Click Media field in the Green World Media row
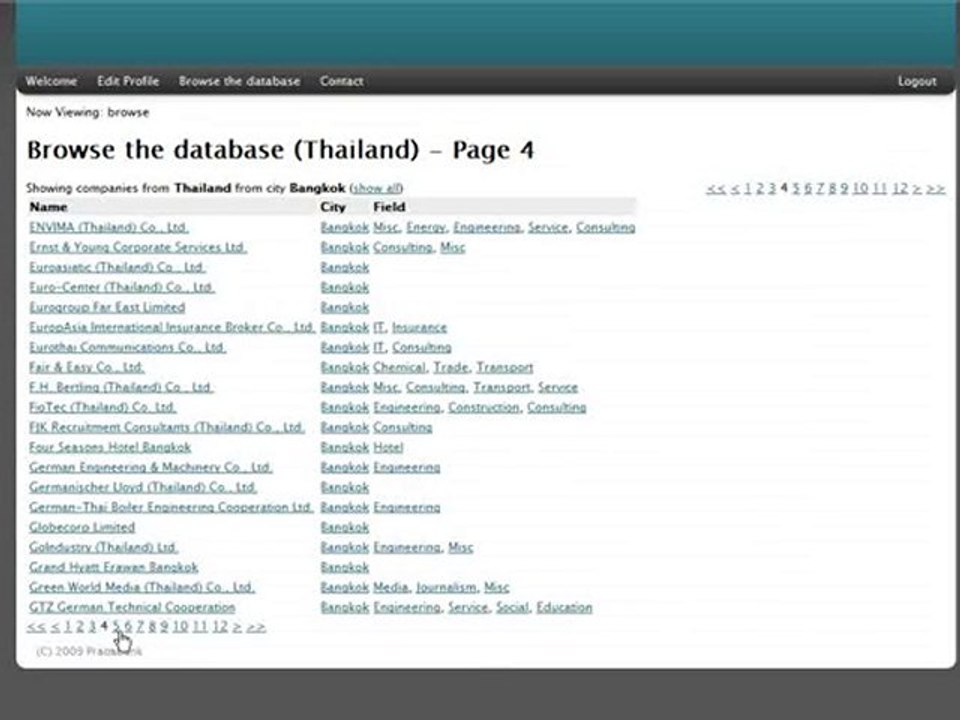 point(391,587)
